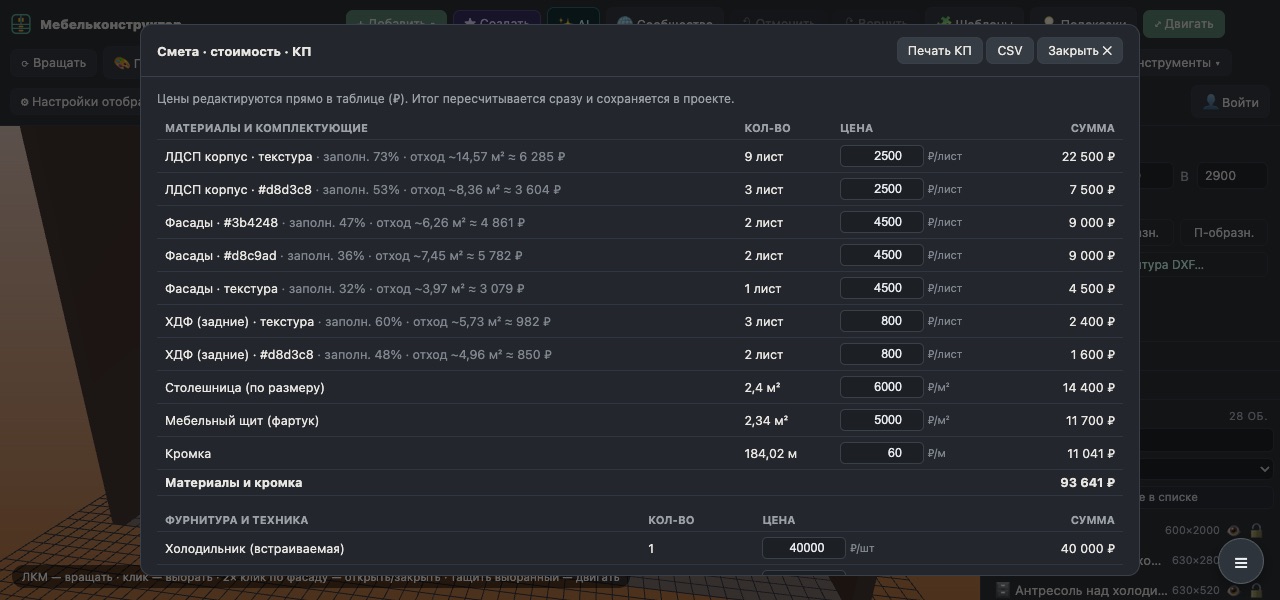Toggle the lock icon on the 600×2000 object

(x=1256, y=531)
